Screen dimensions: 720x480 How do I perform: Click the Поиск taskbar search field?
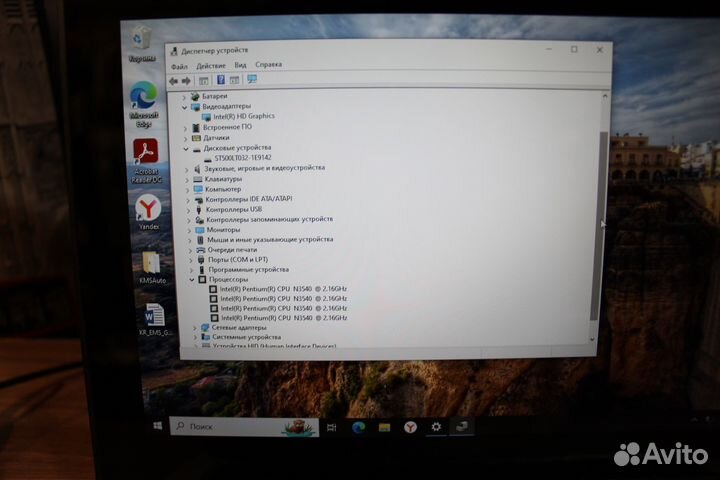tap(244, 427)
